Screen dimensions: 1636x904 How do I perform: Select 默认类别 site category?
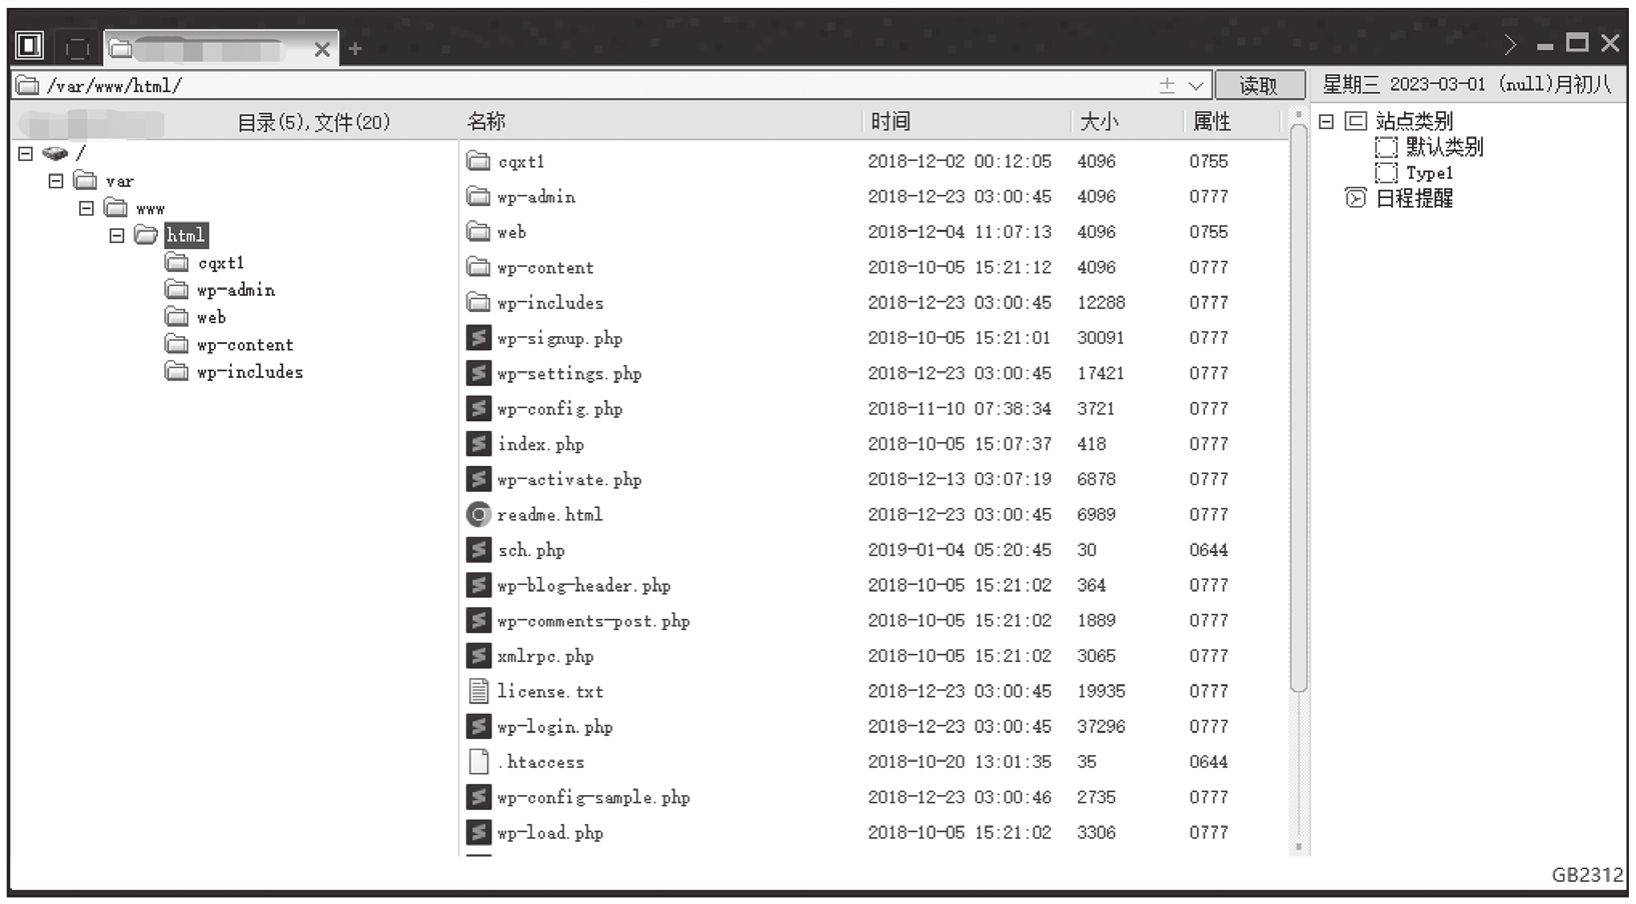tap(1444, 147)
